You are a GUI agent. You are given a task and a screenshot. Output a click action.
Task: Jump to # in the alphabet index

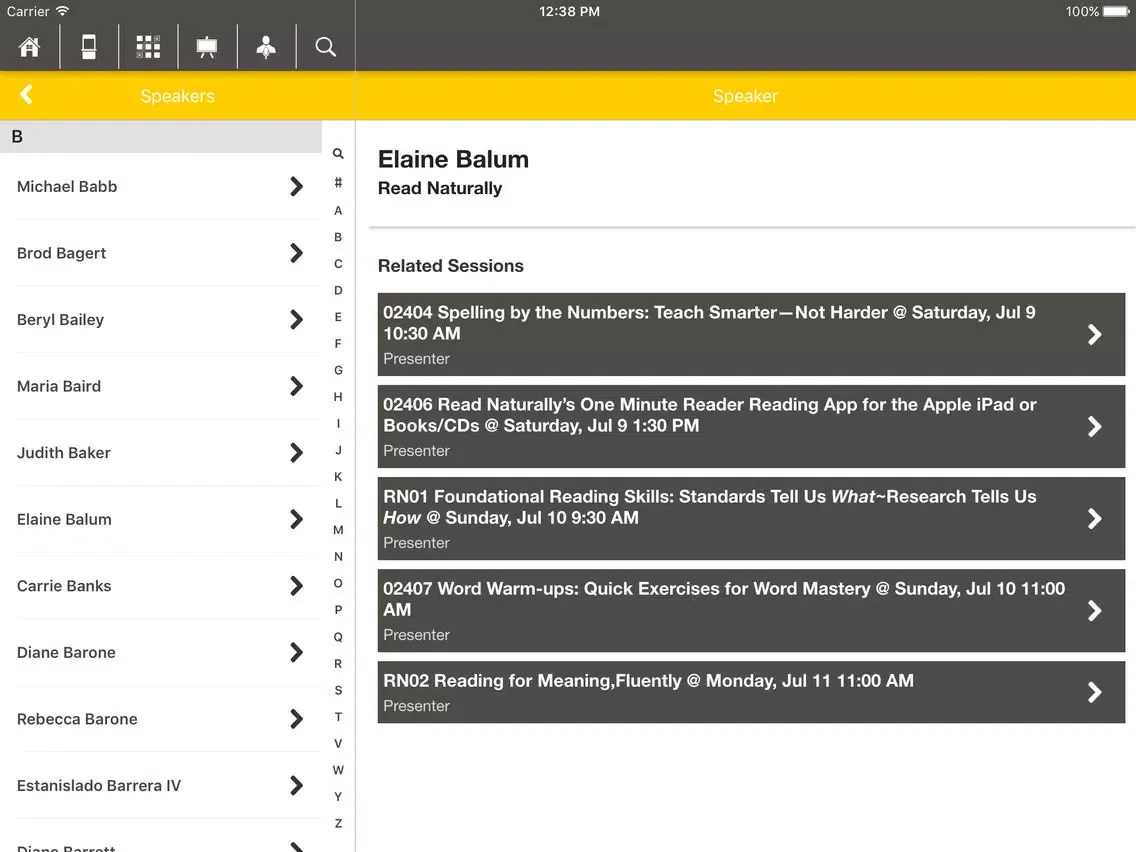point(338,182)
